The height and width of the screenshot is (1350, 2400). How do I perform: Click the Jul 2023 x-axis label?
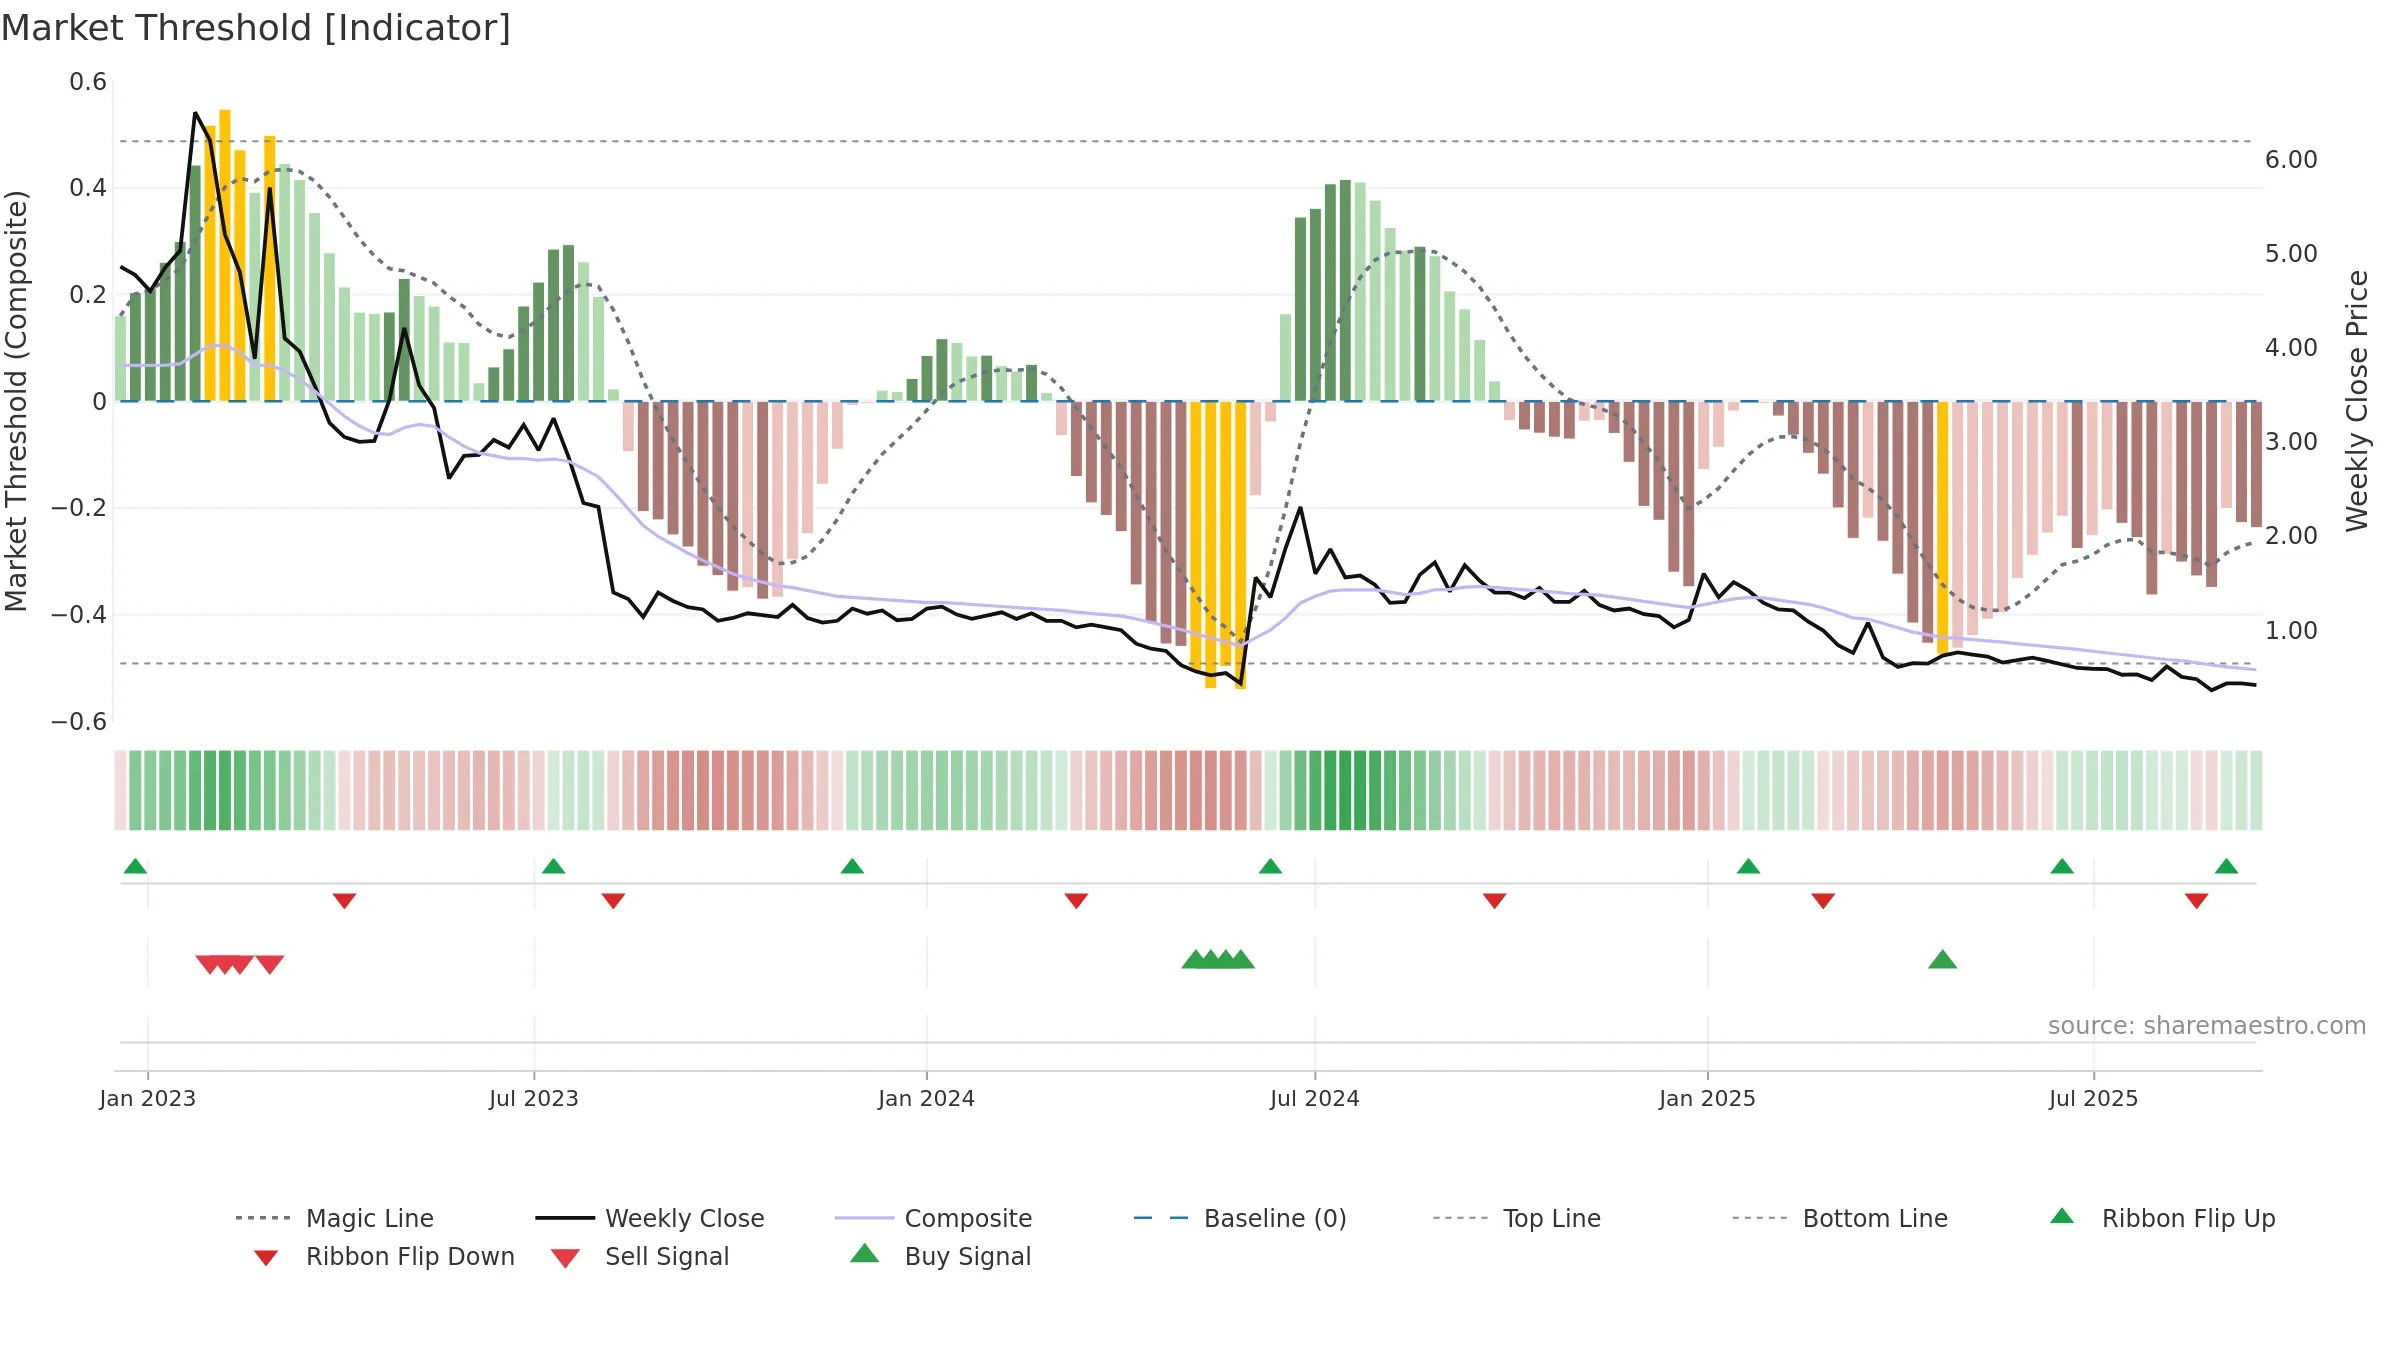[x=534, y=1098]
